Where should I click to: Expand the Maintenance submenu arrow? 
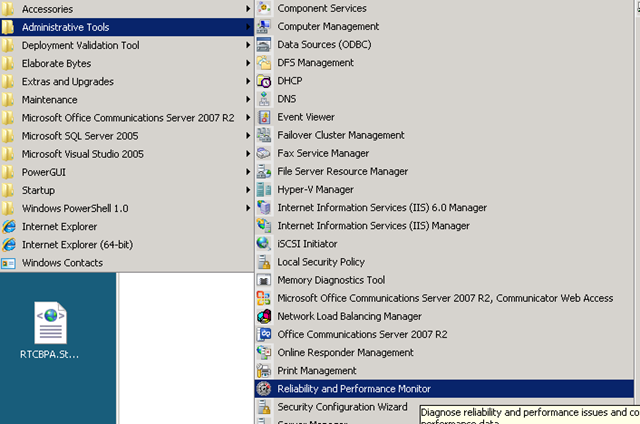click(x=248, y=99)
